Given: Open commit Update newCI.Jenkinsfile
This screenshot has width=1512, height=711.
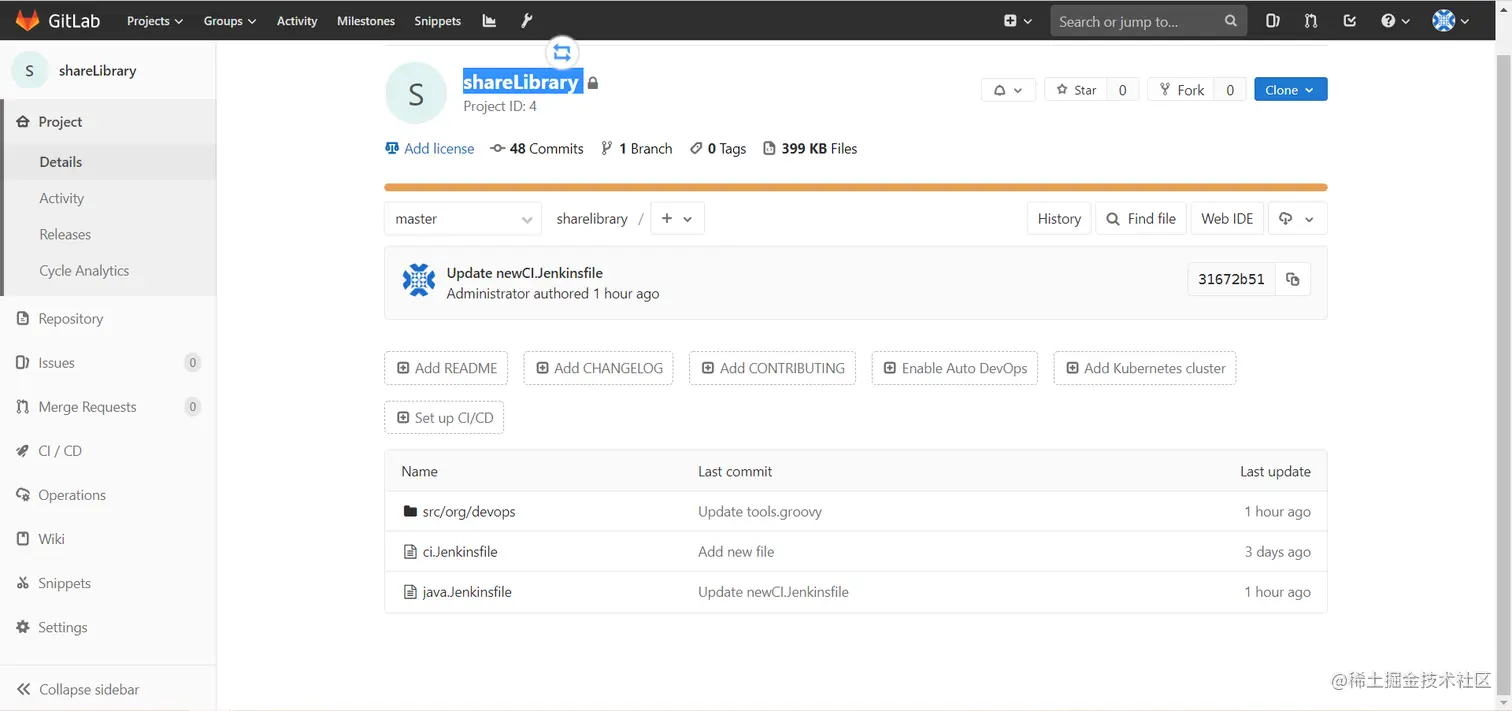Looking at the screenshot, I should click(525, 273).
